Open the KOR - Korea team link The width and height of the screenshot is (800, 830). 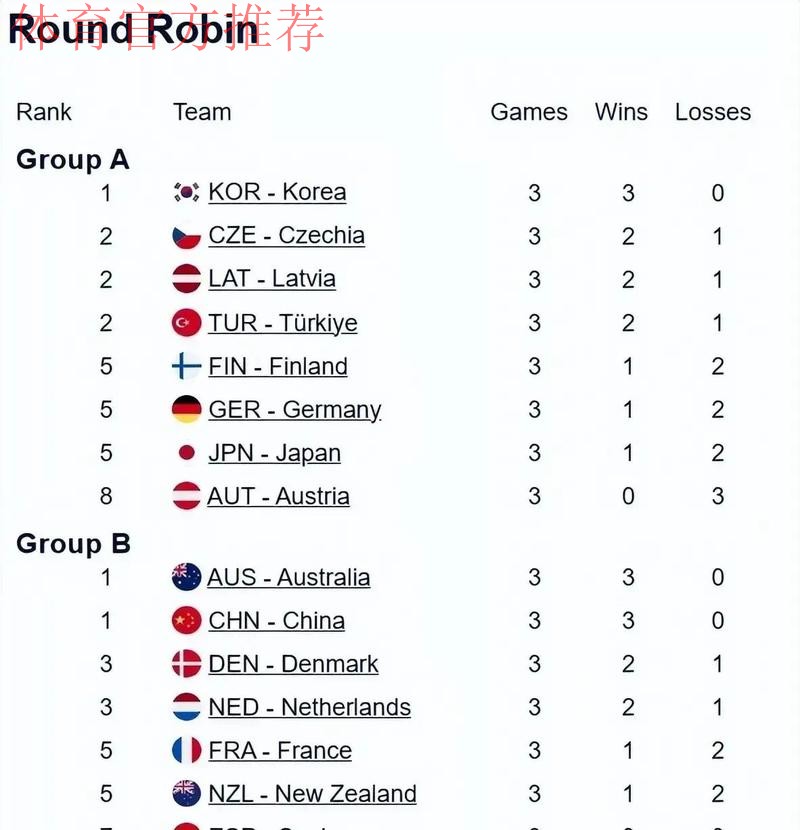pyautogui.click(x=277, y=192)
